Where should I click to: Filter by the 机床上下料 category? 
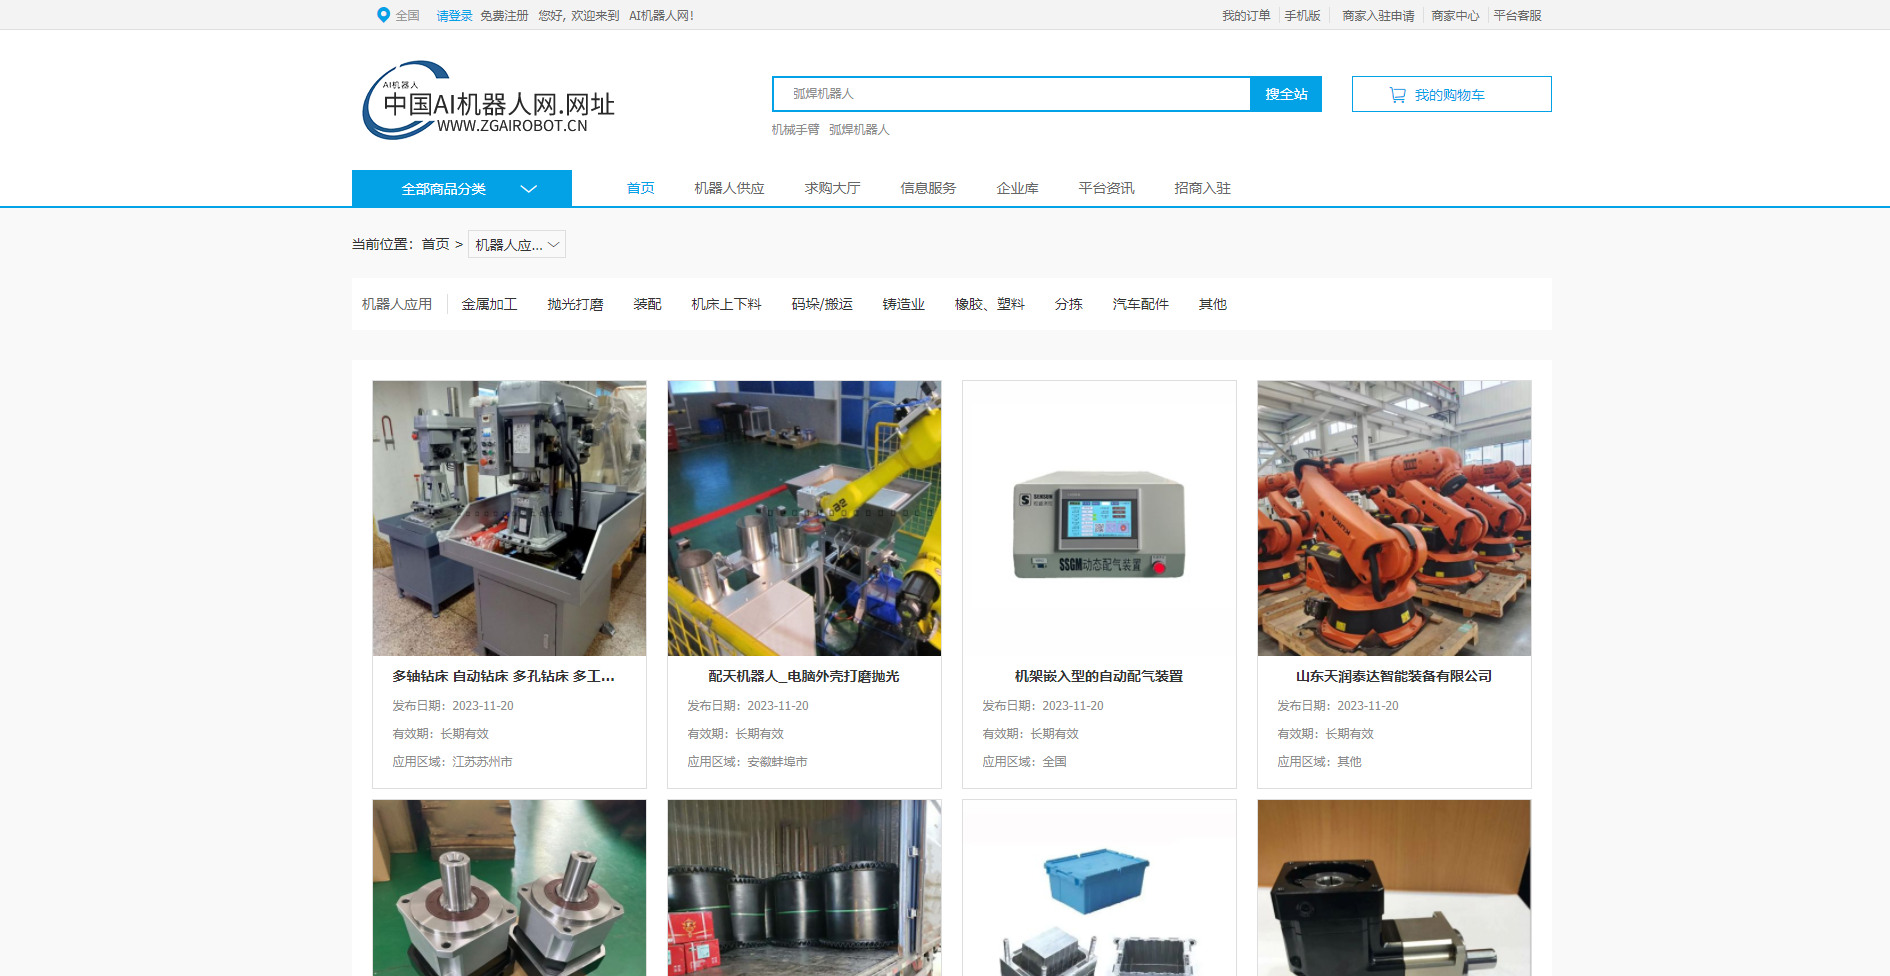[x=727, y=304]
